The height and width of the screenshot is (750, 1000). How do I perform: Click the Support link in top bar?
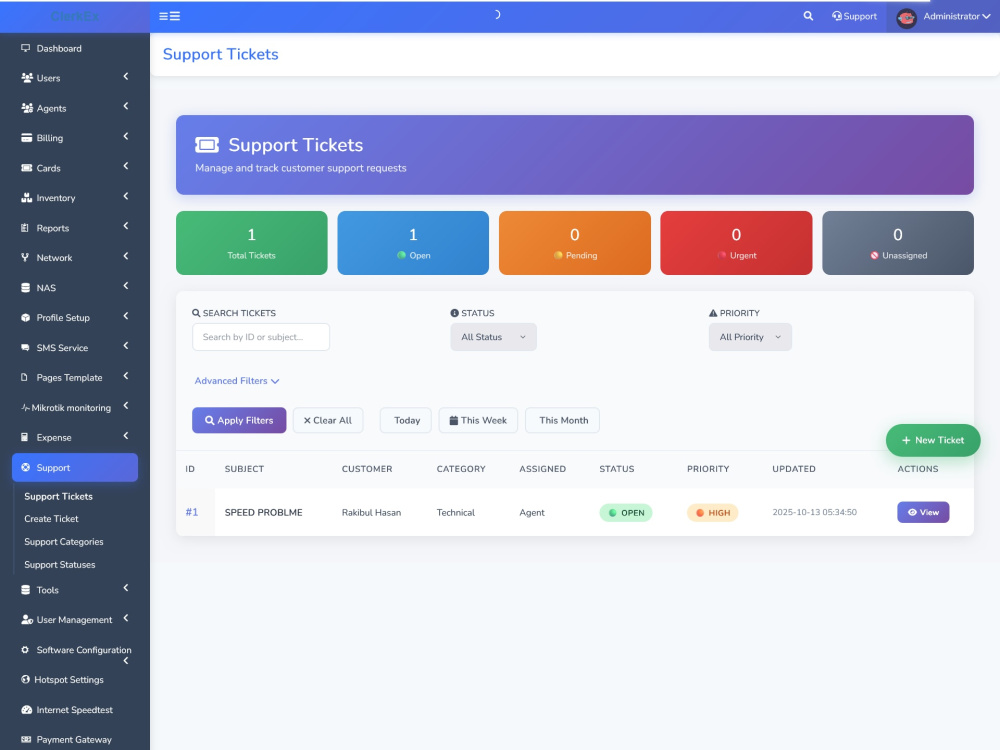pyautogui.click(x=855, y=17)
